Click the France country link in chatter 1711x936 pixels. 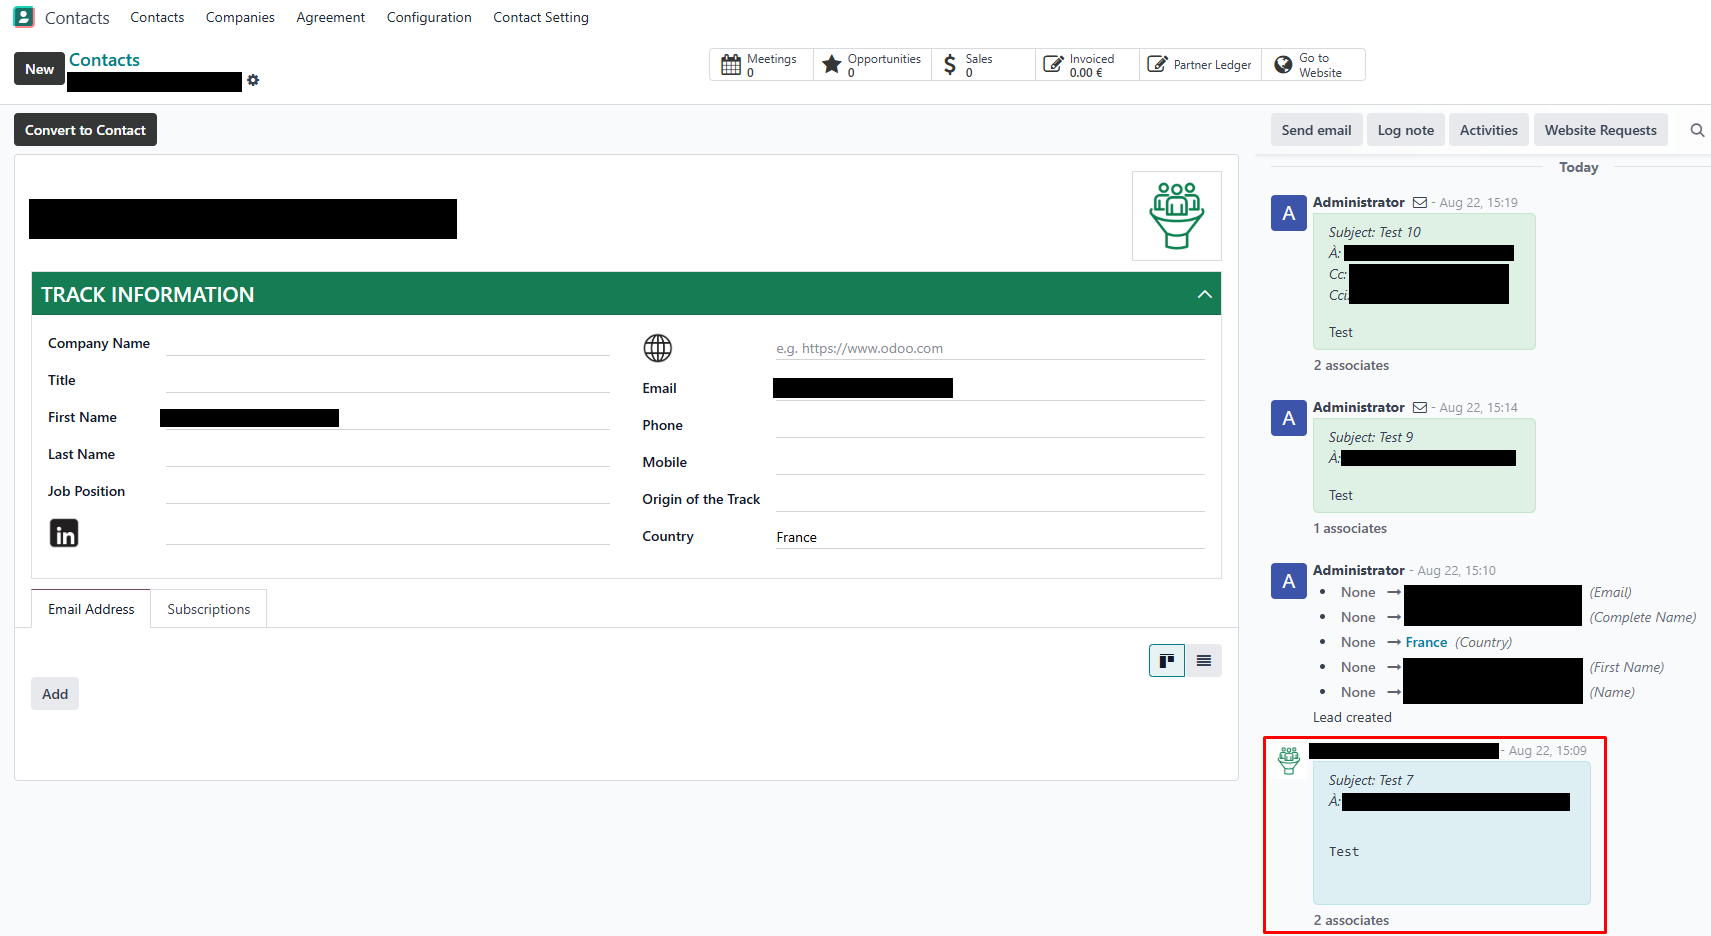[1426, 642]
